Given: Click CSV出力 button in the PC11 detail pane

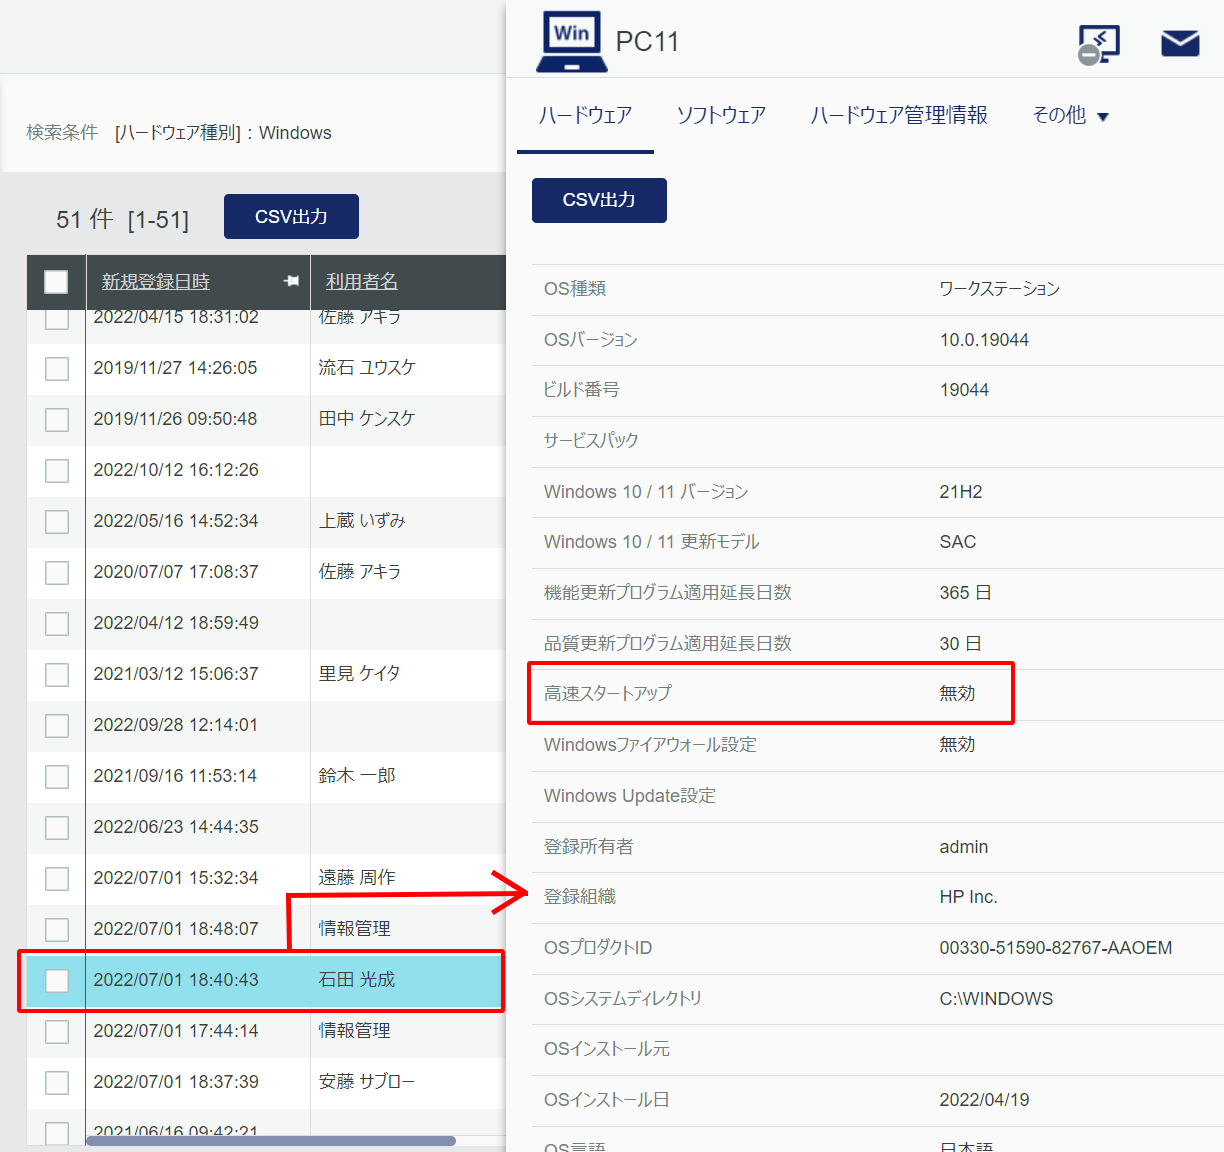Looking at the screenshot, I should [x=599, y=200].
